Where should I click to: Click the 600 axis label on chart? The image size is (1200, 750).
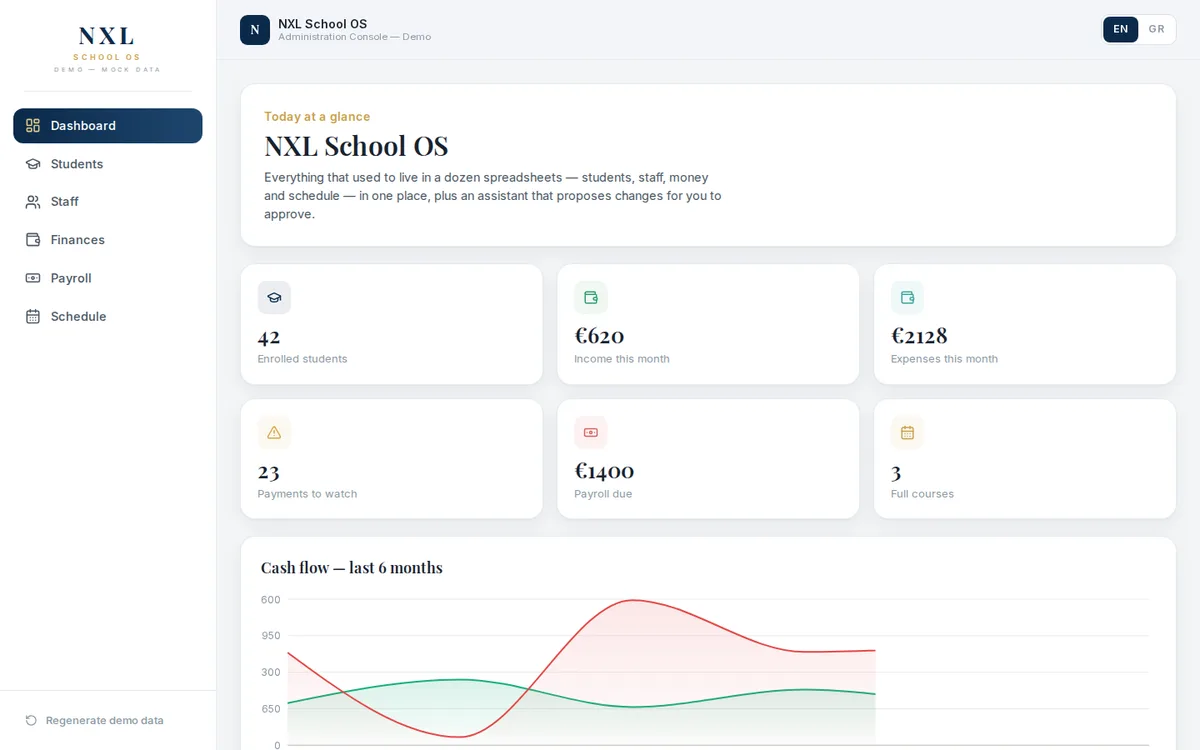point(271,600)
